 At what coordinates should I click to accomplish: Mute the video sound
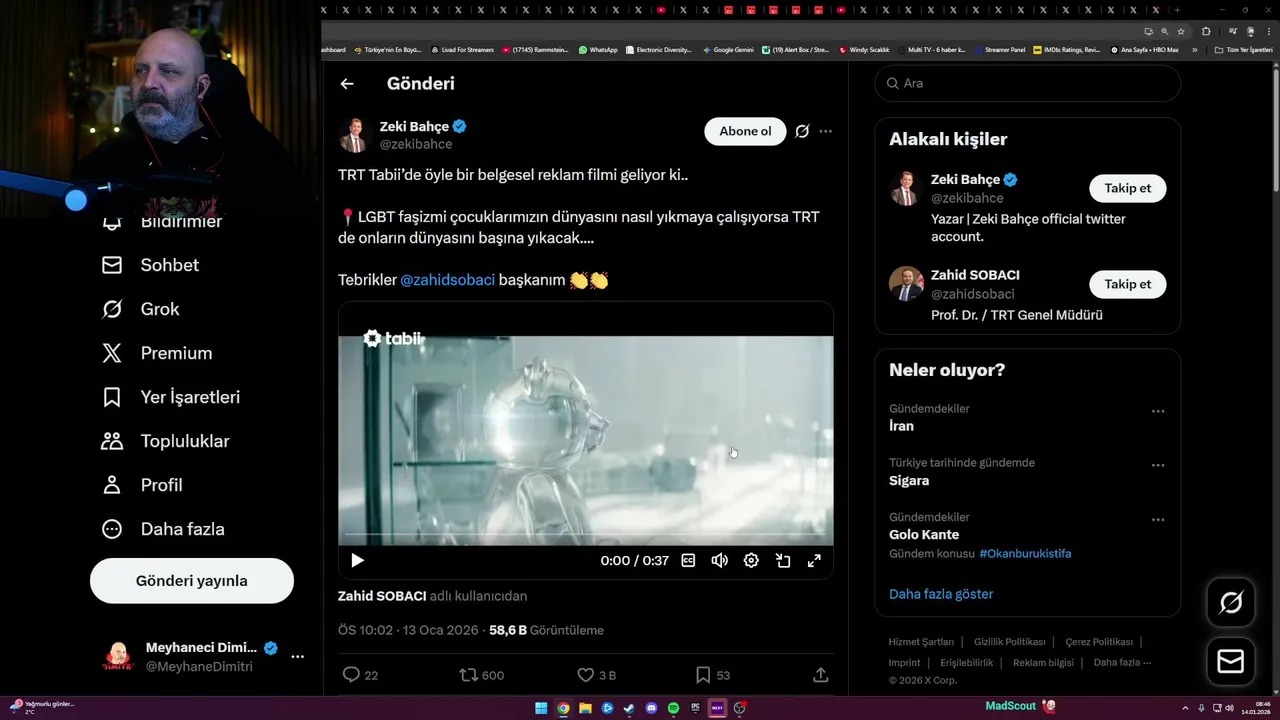(x=719, y=561)
